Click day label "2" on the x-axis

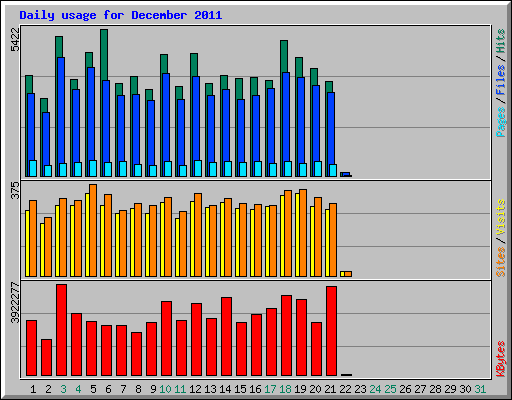[x=48, y=389]
